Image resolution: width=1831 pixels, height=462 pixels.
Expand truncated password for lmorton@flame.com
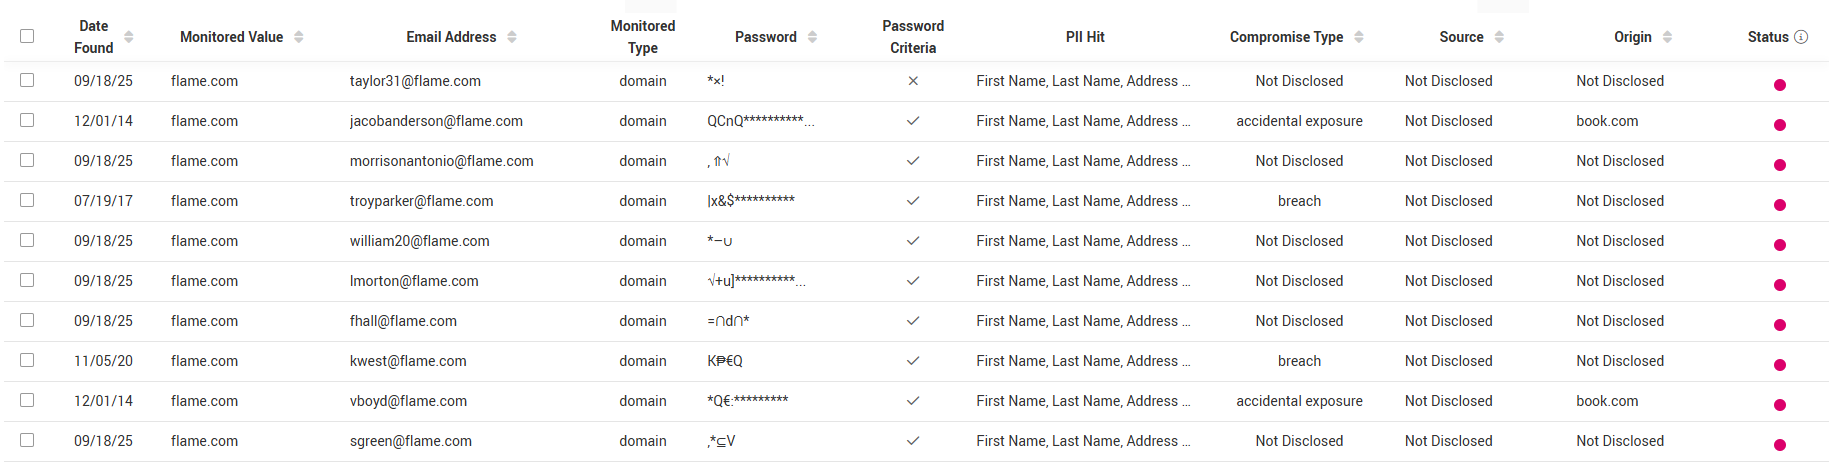[802, 283]
